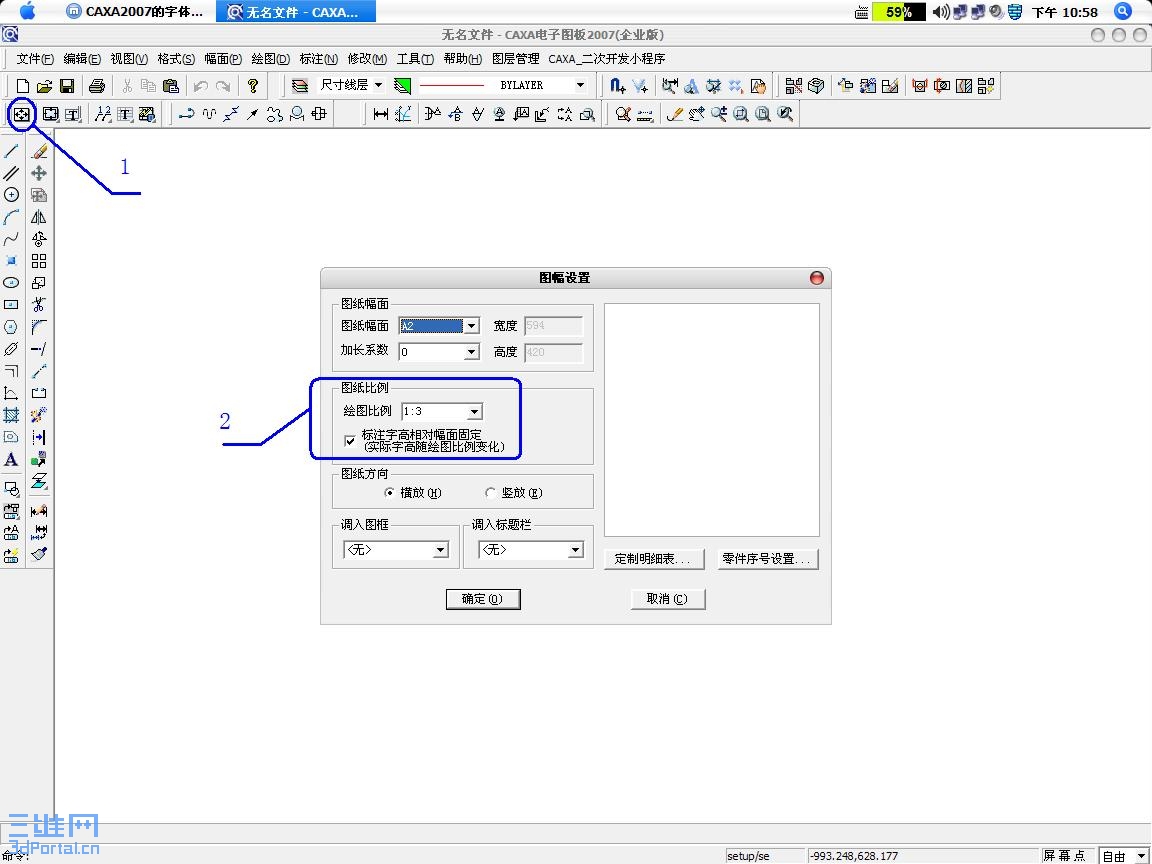Select the Eraser delete tool
Screen dimensions: 1152x864
[x=39, y=151]
